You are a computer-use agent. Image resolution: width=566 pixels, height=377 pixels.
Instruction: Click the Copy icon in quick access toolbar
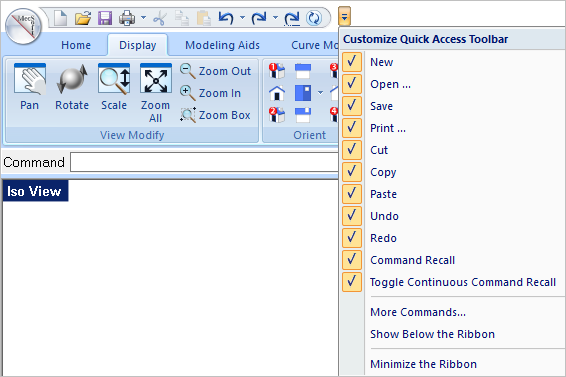click(182, 18)
